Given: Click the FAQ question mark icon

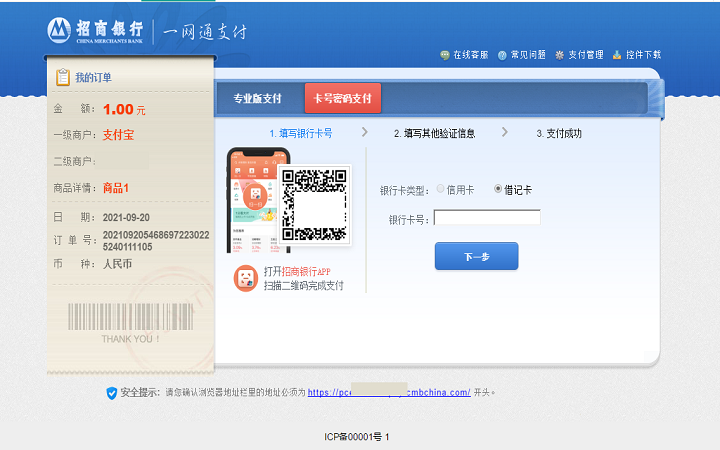Looking at the screenshot, I should point(502,55).
